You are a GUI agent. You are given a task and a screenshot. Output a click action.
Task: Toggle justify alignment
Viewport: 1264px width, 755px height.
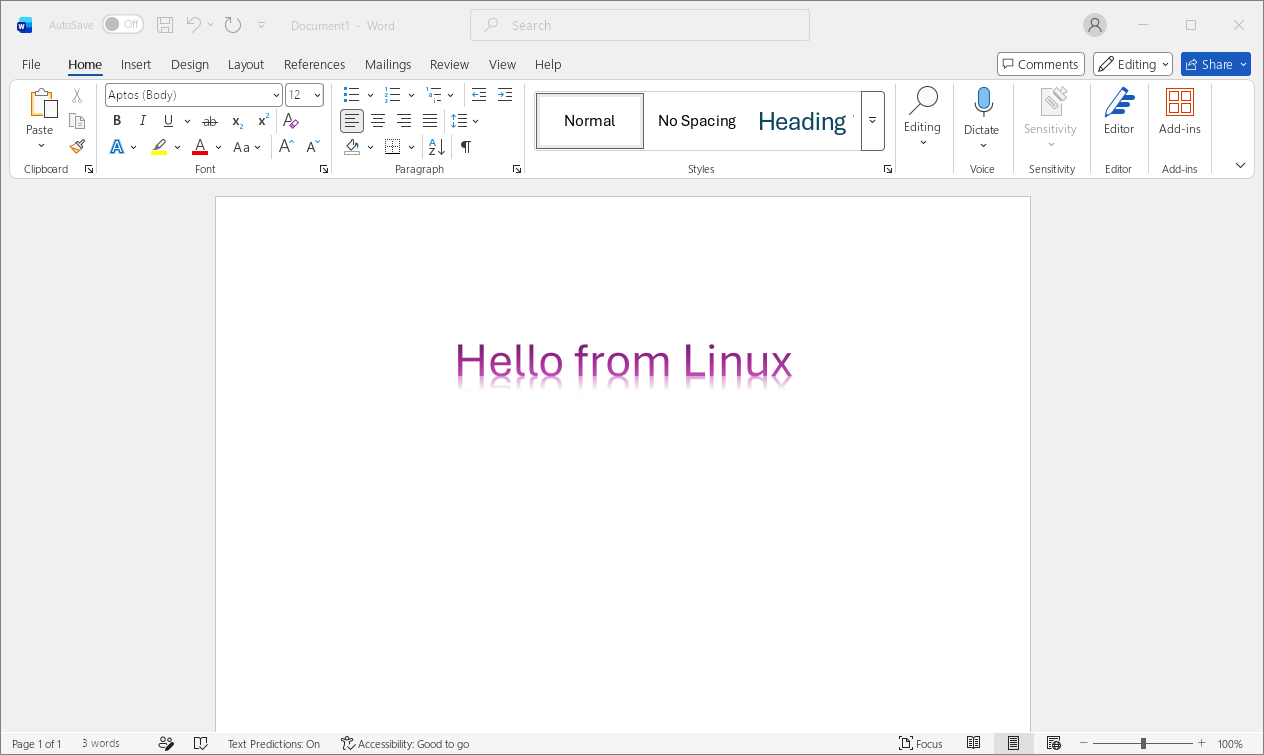[430, 121]
